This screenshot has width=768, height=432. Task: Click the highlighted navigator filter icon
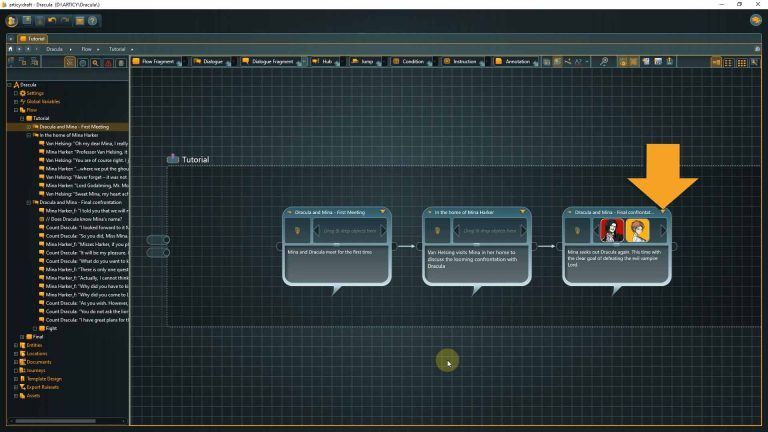coord(70,62)
